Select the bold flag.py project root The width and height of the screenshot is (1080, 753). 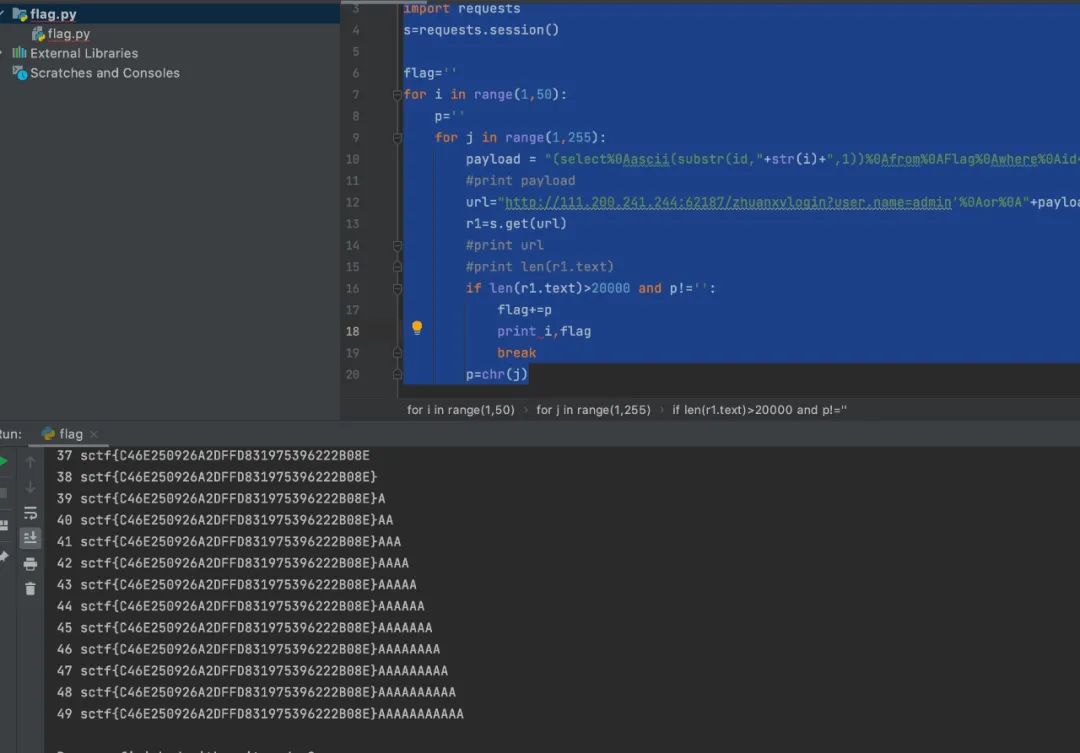[53, 14]
